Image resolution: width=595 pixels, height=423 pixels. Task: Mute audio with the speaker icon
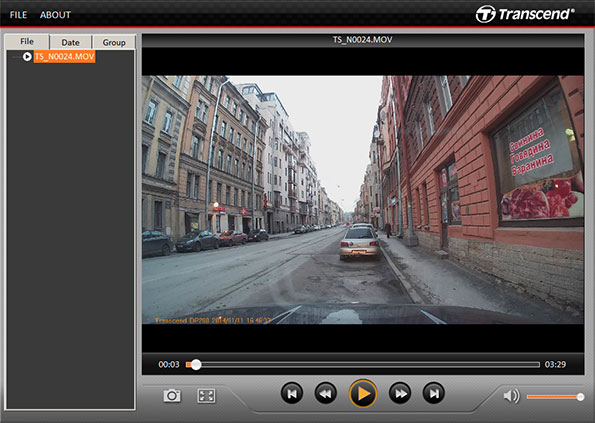click(512, 396)
